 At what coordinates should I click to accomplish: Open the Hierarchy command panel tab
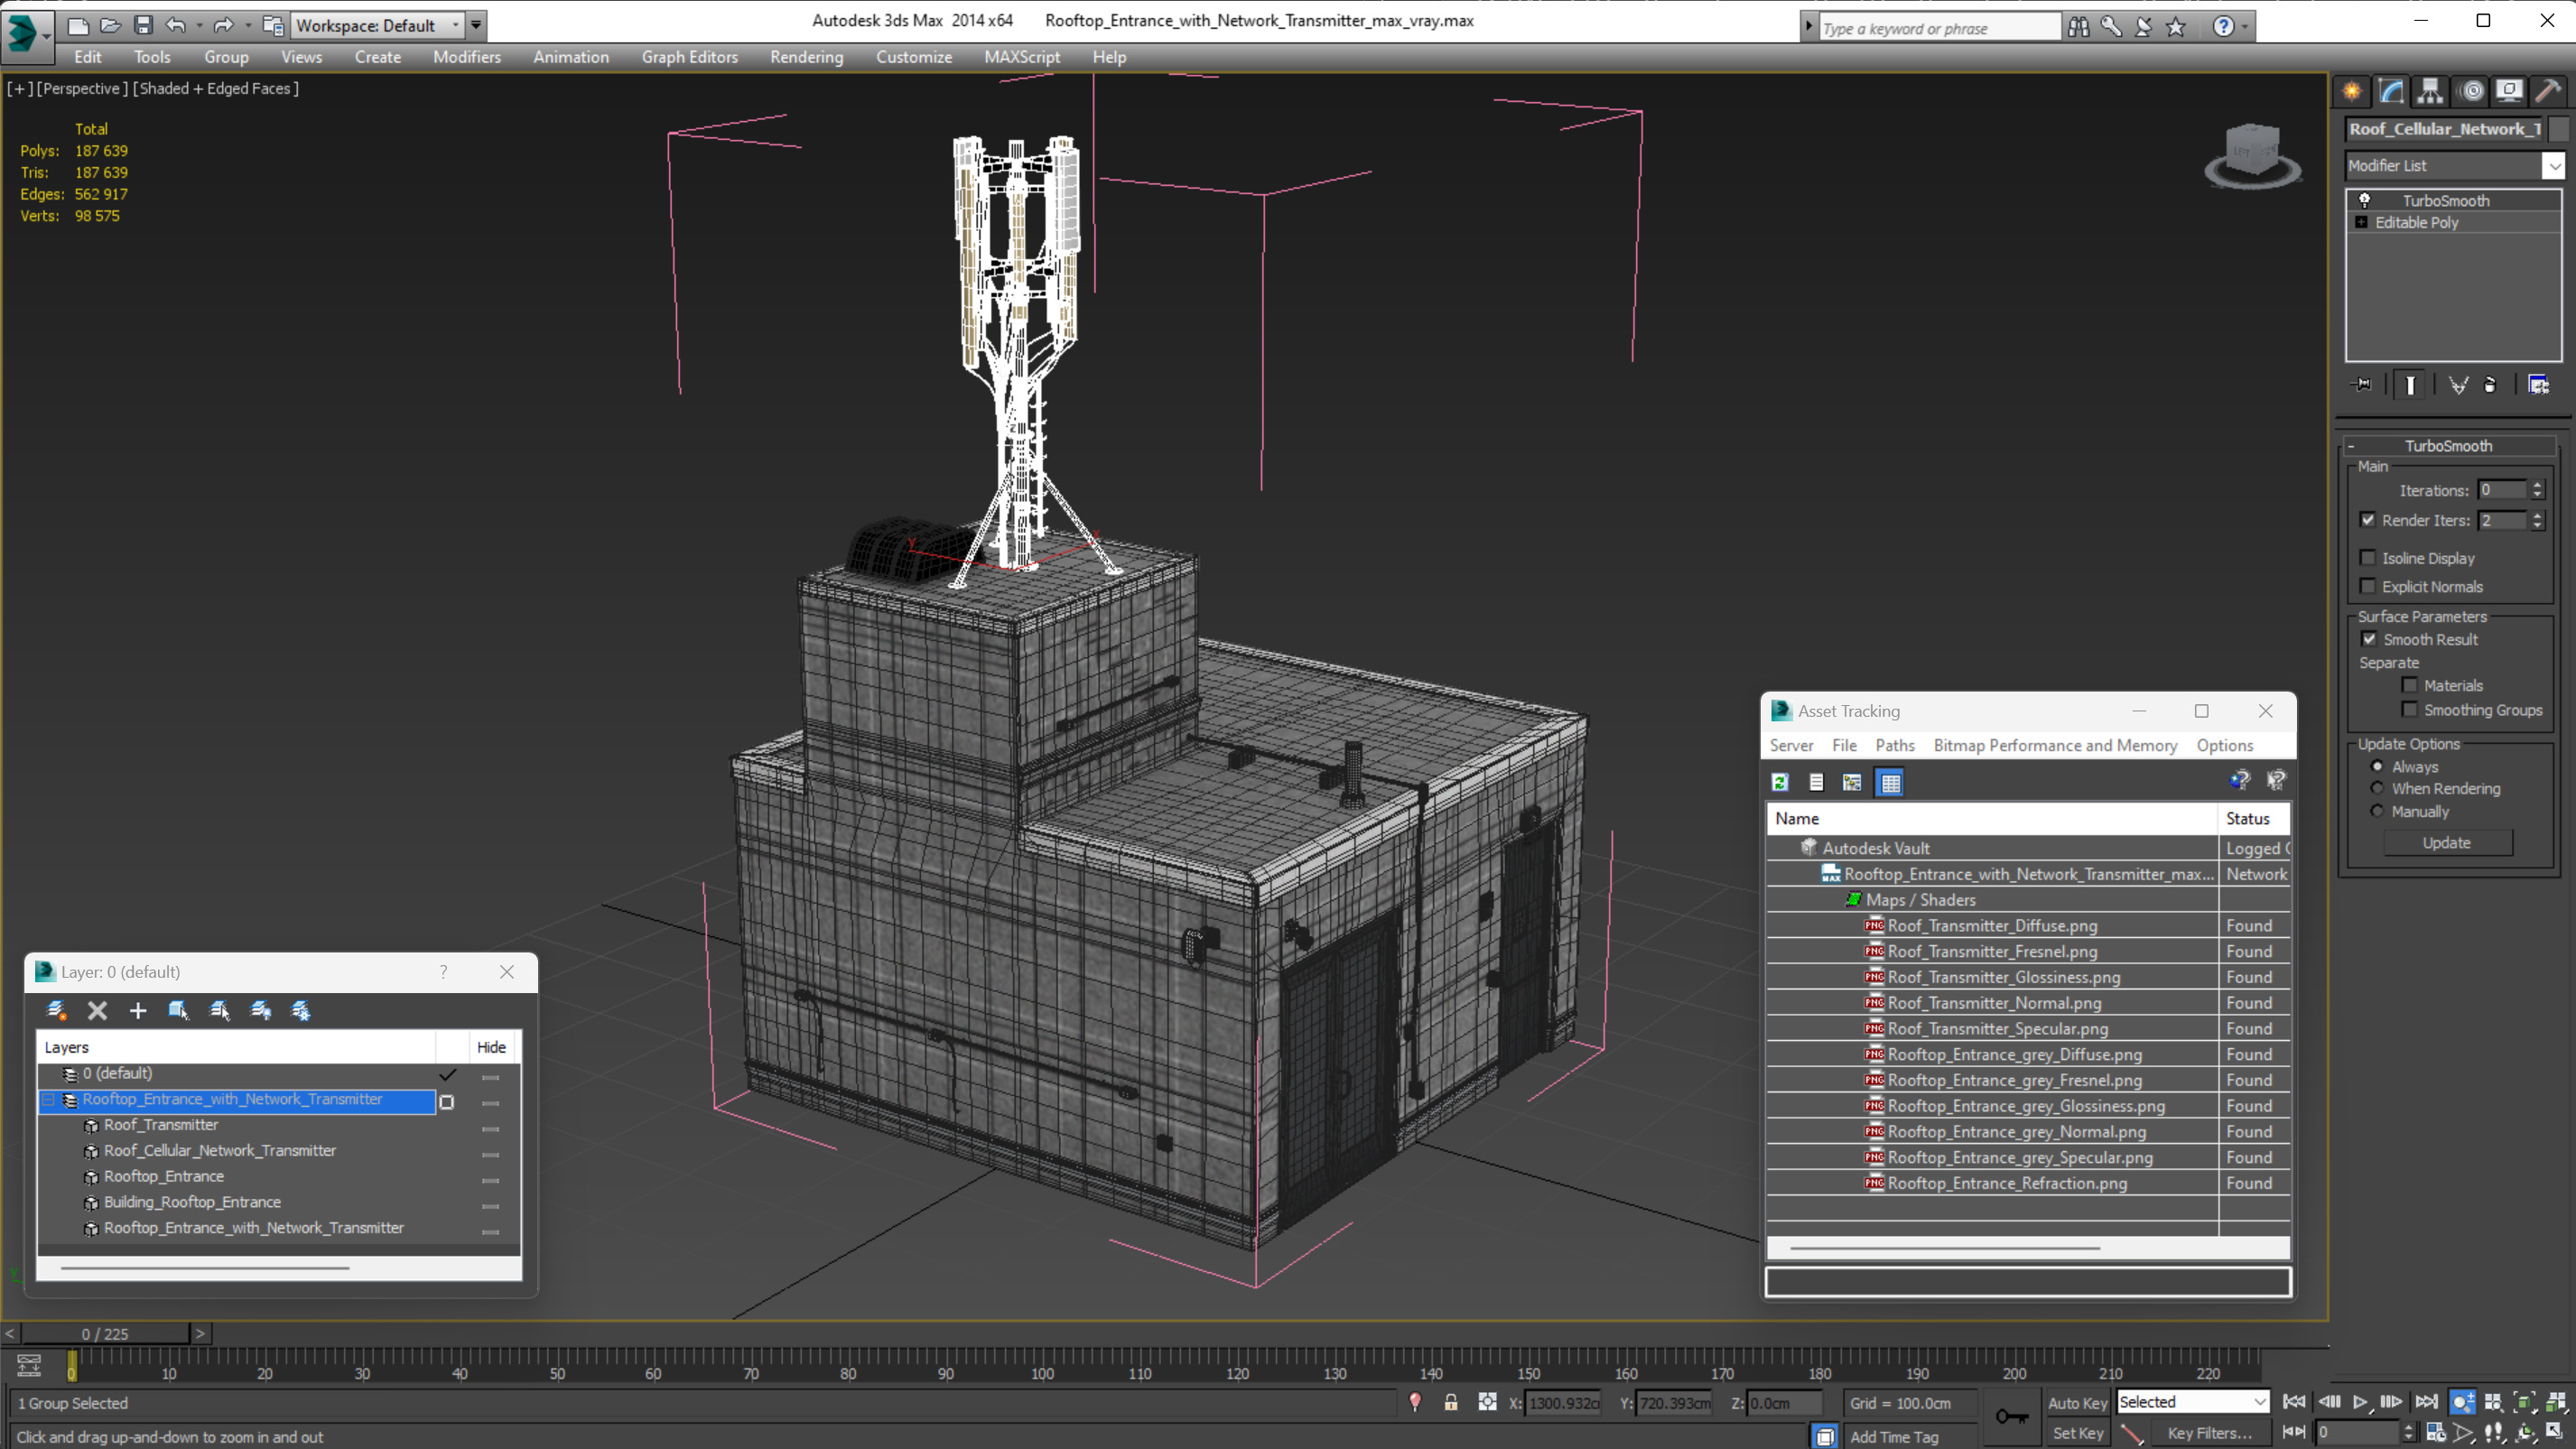(2430, 91)
